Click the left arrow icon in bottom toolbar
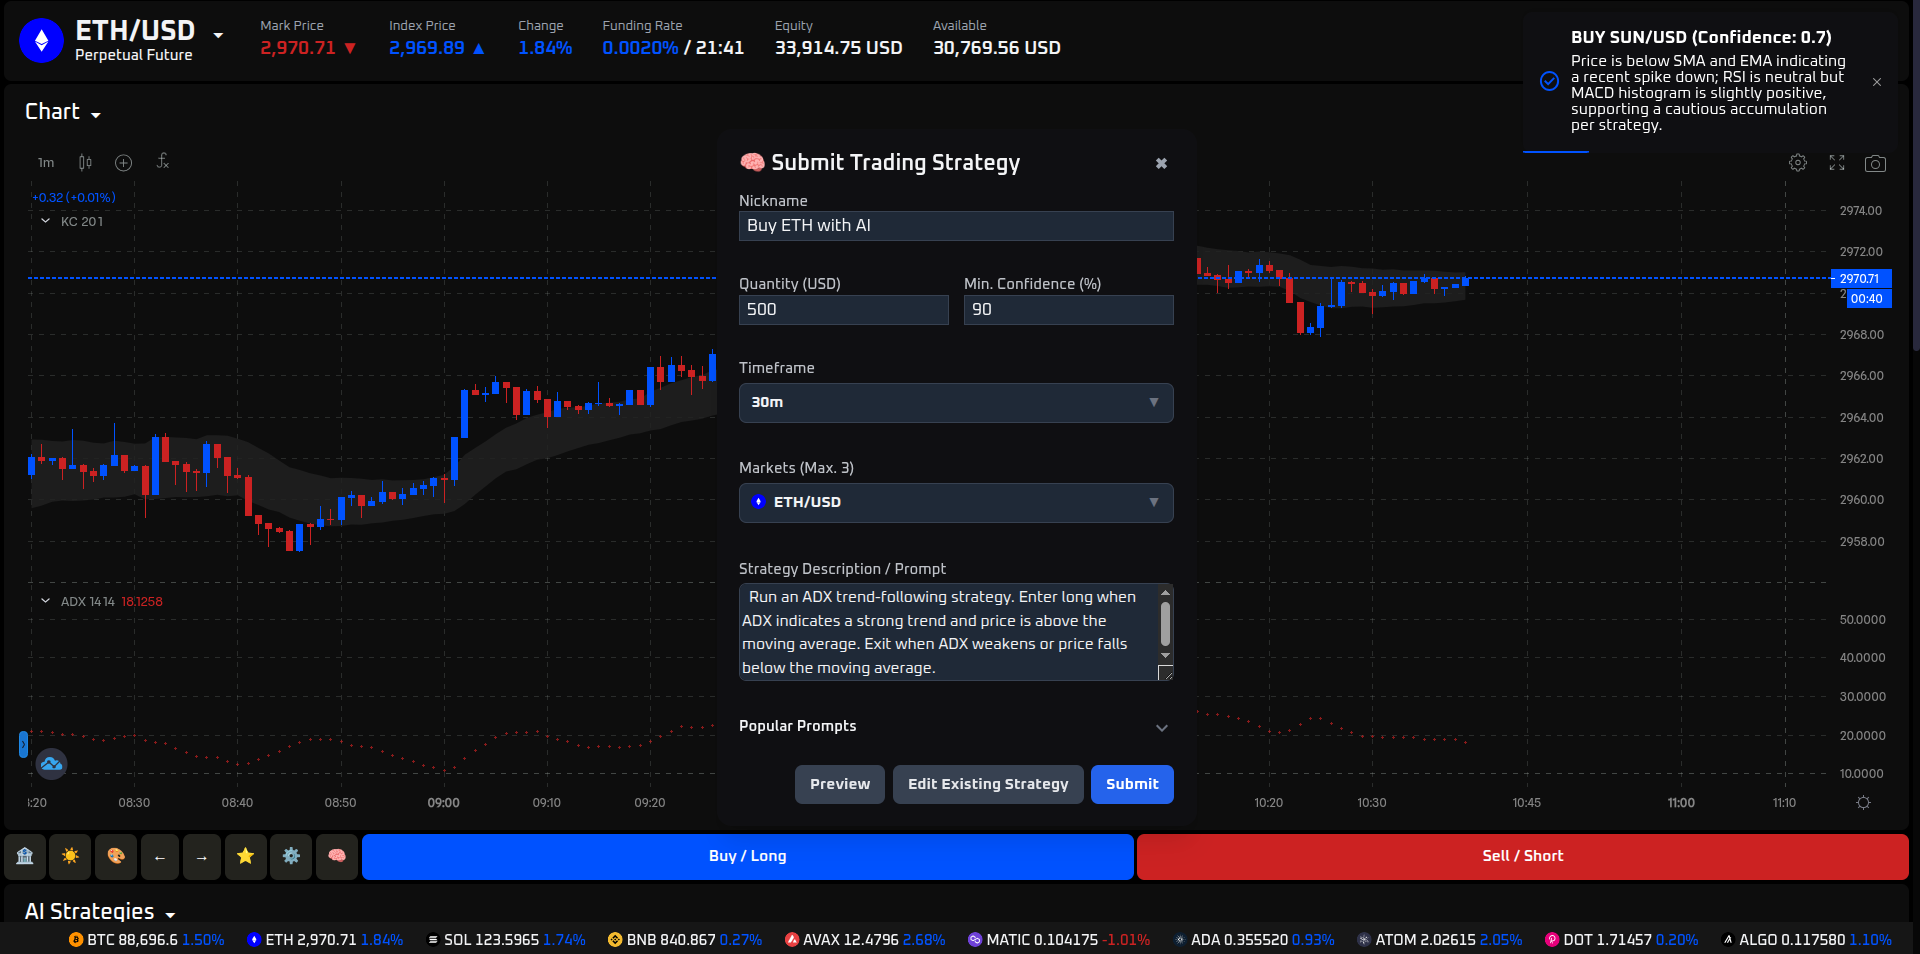This screenshot has width=1920, height=954. (159, 857)
